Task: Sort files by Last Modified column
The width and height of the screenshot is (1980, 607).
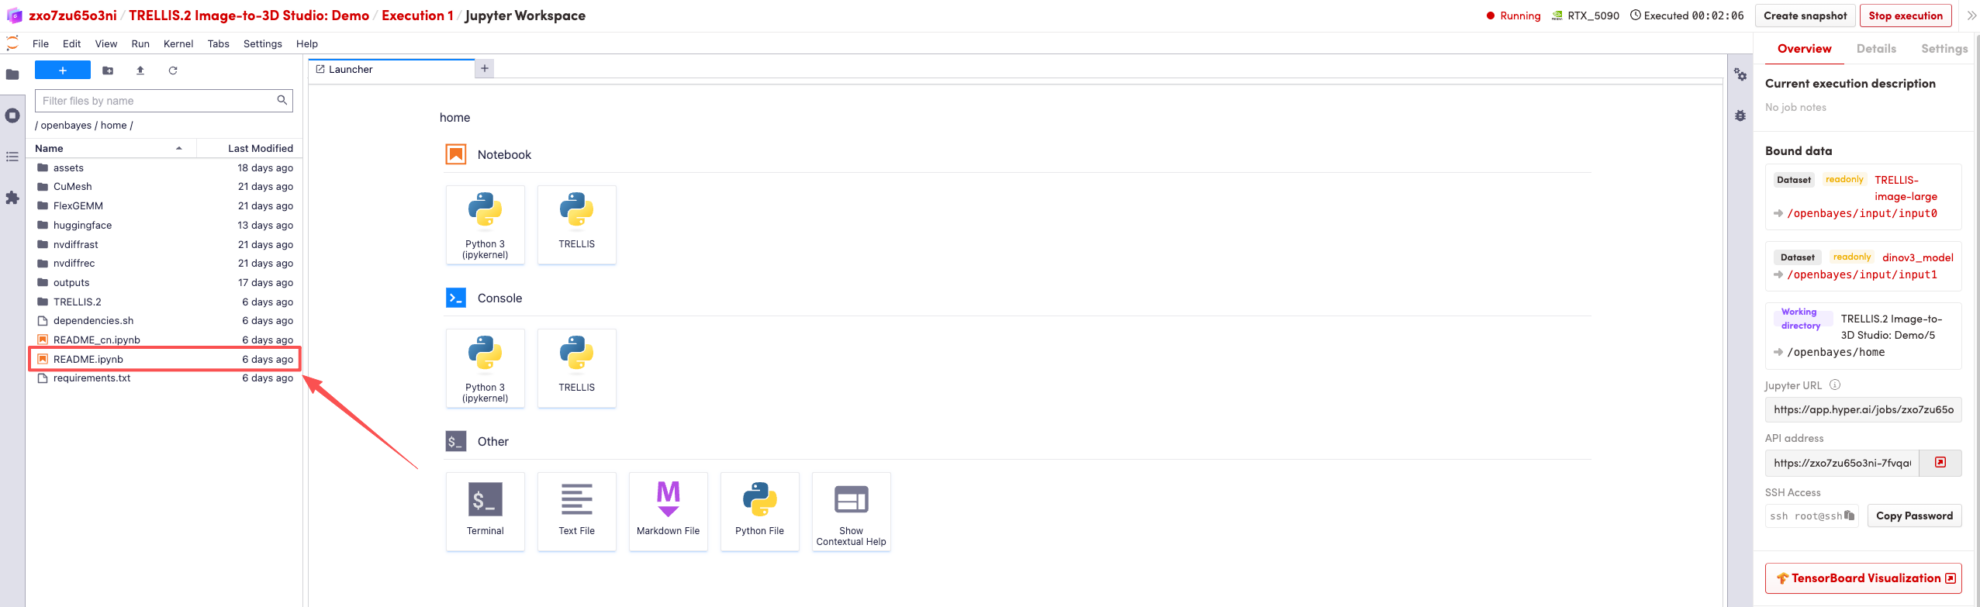Action: [x=259, y=148]
